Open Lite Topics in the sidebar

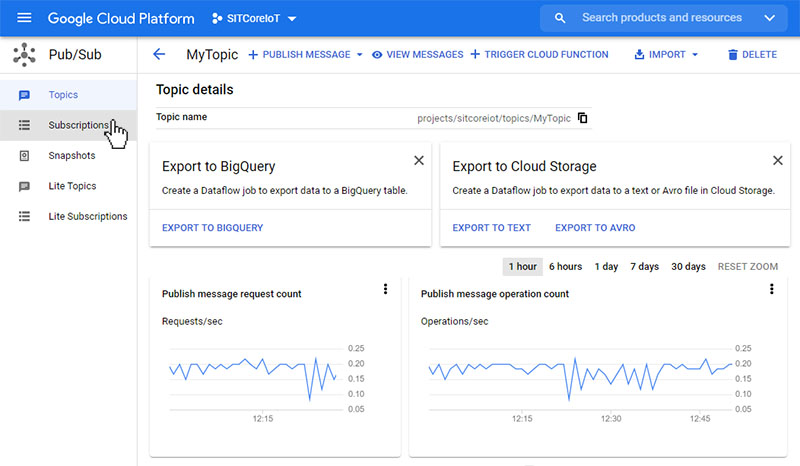click(68, 186)
